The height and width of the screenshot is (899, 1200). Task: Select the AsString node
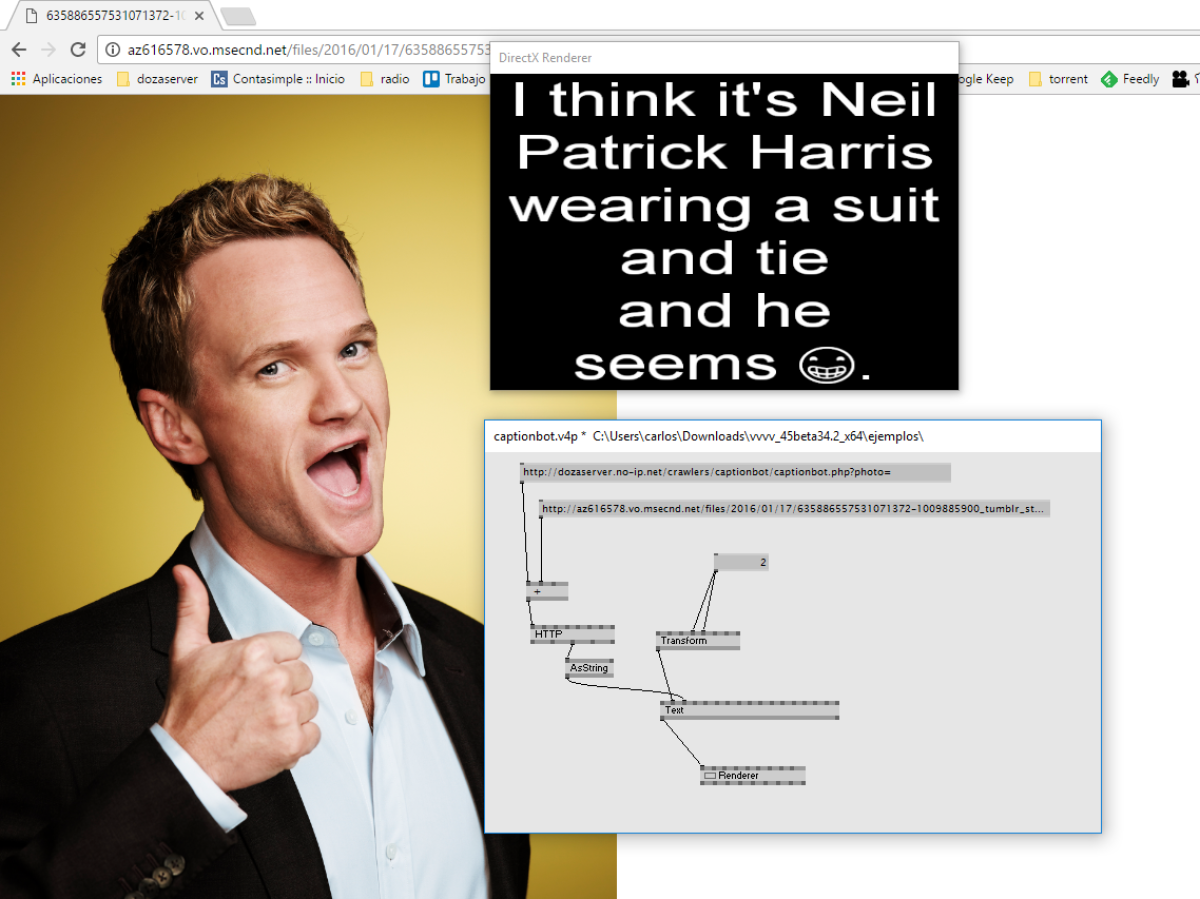pyautogui.click(x=589, y=668)
